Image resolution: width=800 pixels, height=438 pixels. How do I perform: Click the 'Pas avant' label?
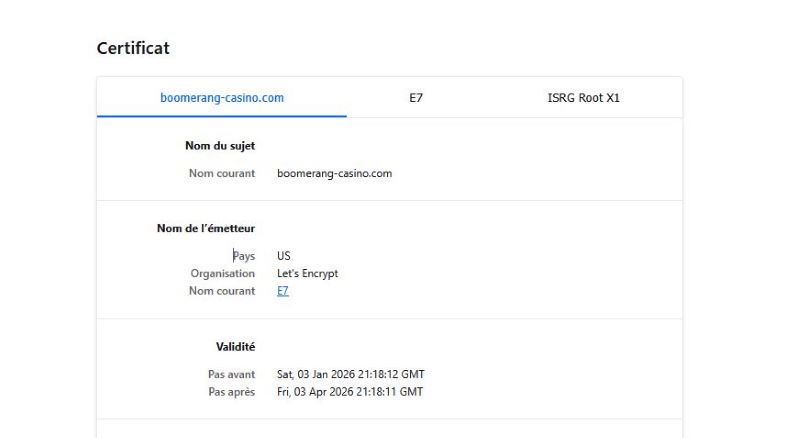[231, 375]
